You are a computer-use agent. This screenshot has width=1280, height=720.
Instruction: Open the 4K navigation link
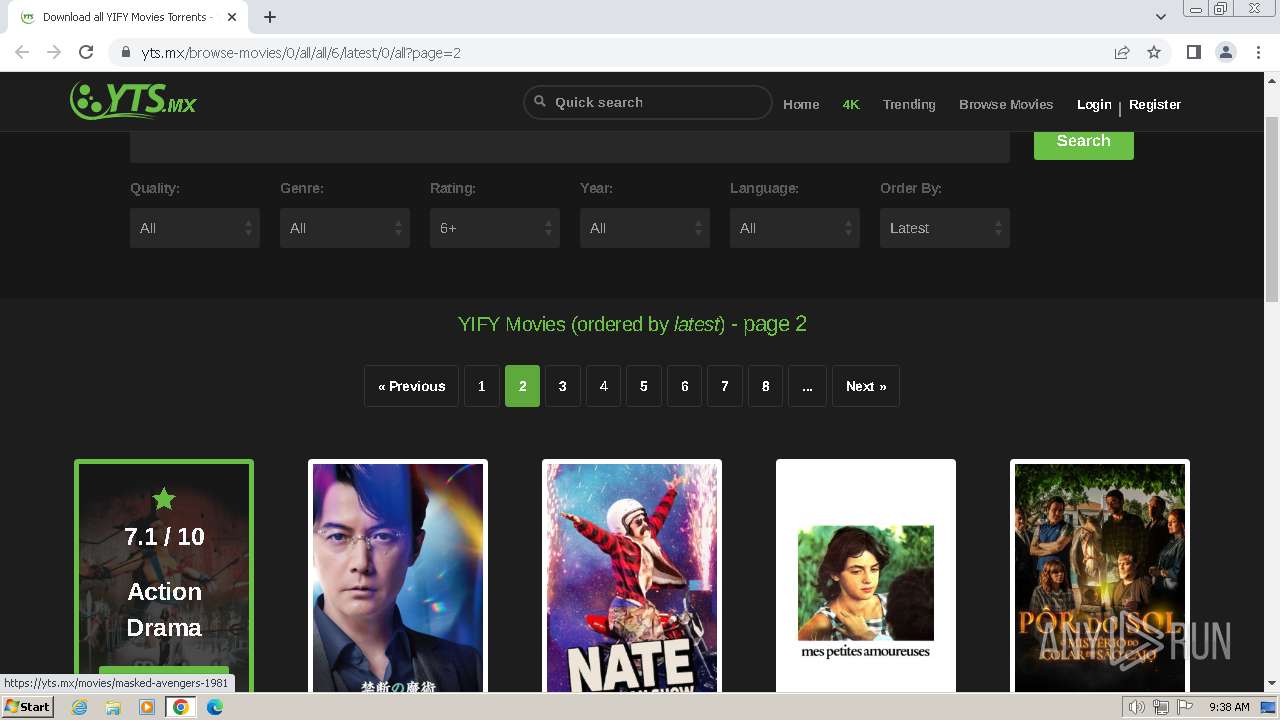click(851, 104)
